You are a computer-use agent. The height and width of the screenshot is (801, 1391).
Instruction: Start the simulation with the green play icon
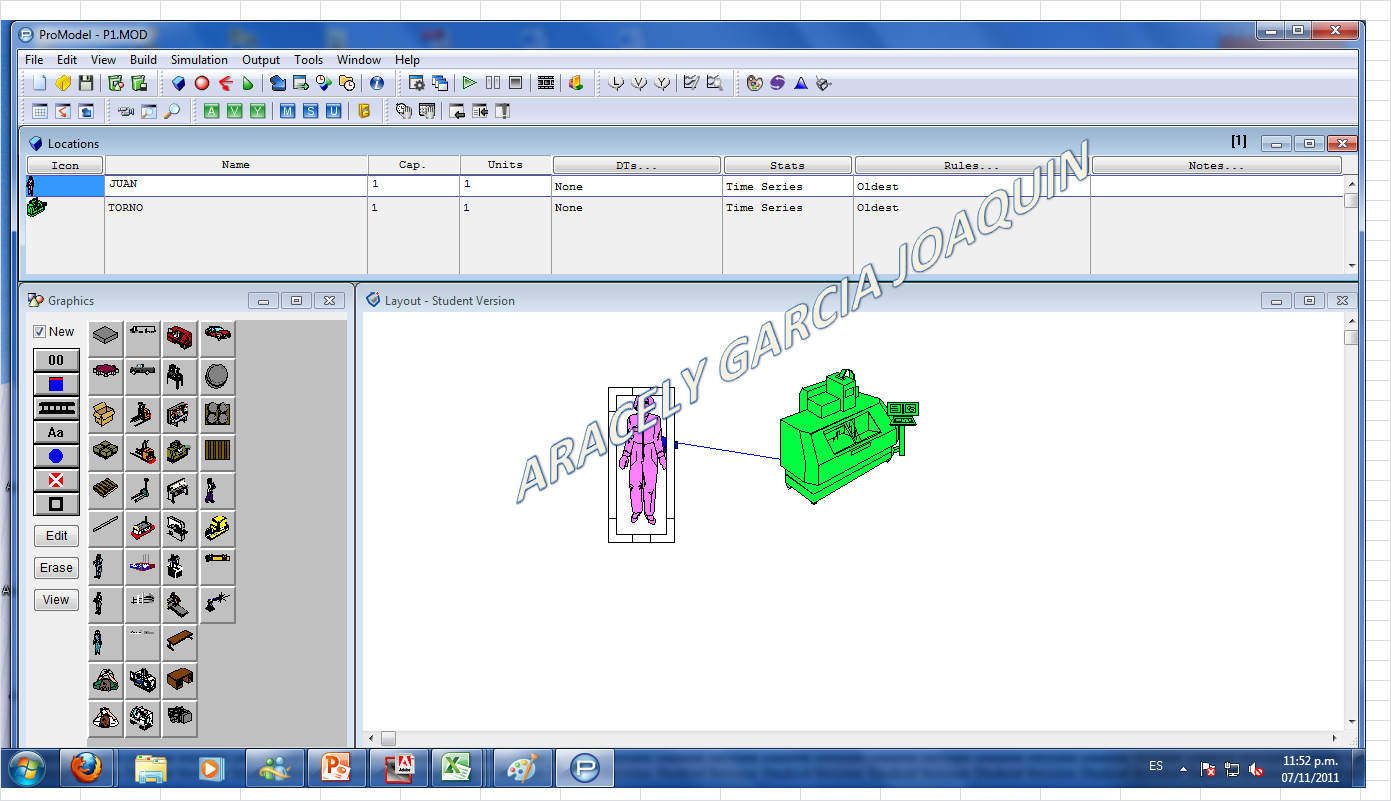tap(468, 83)
